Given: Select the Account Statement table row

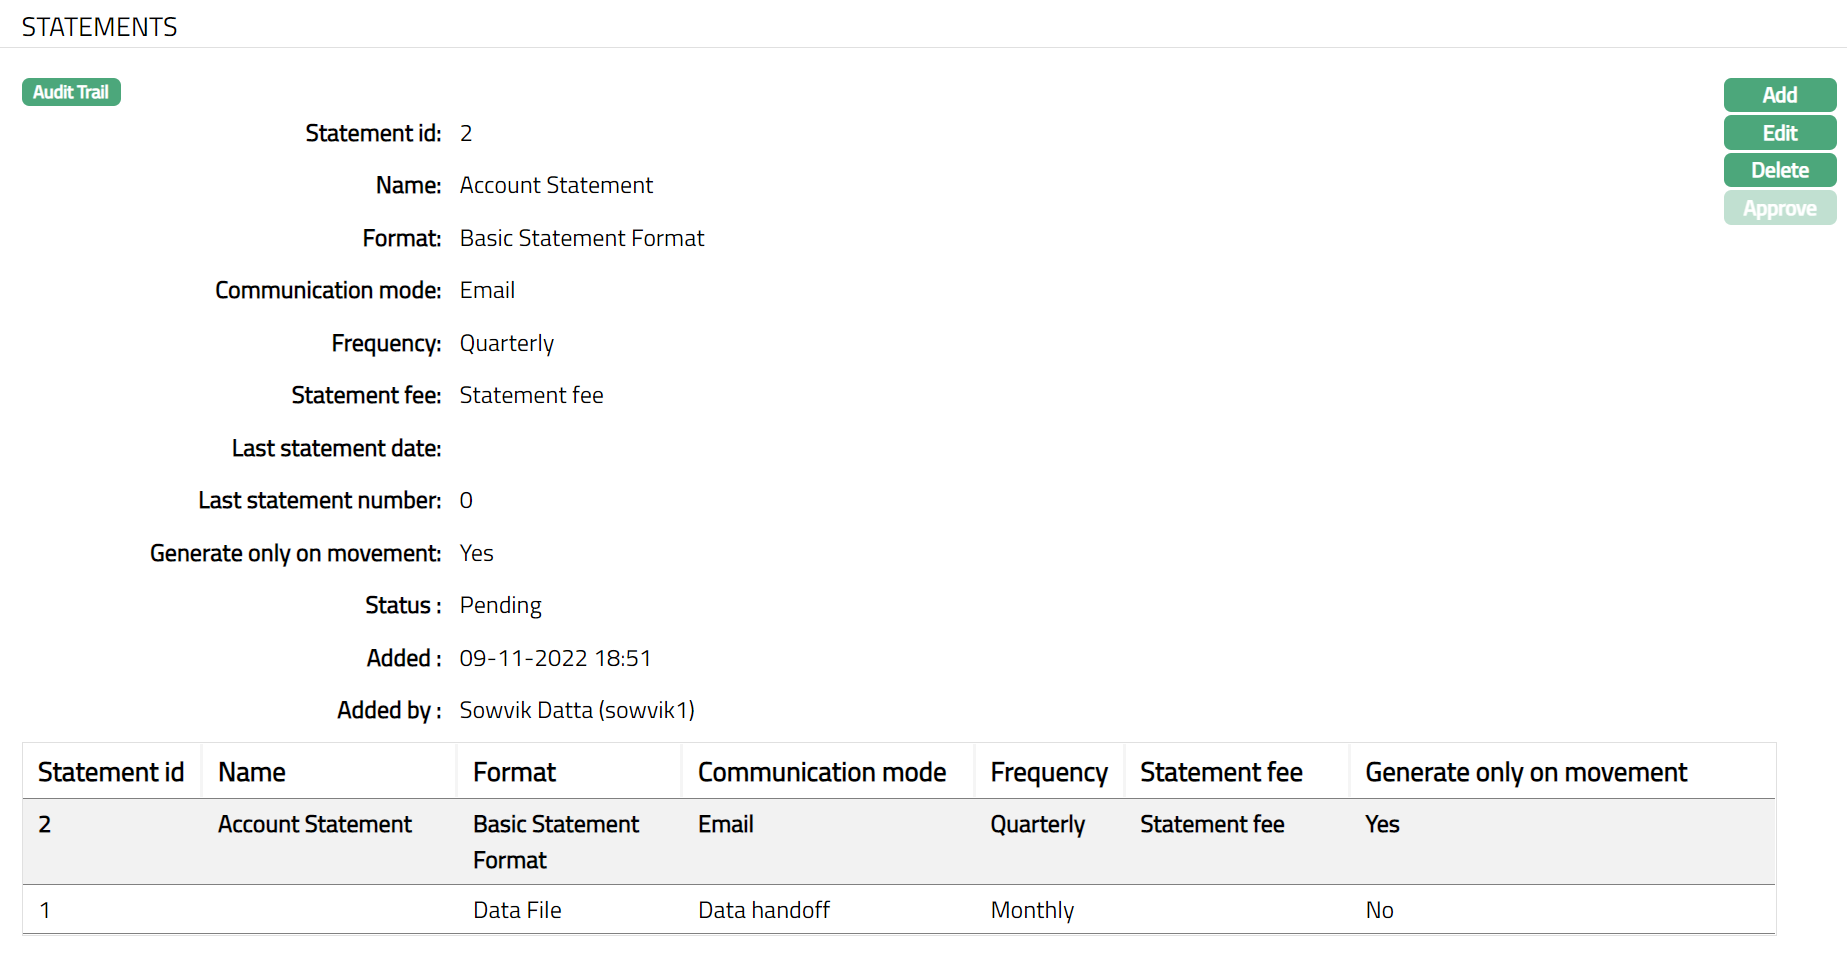Looking at the screenshot, I should (x=314, y=825).
